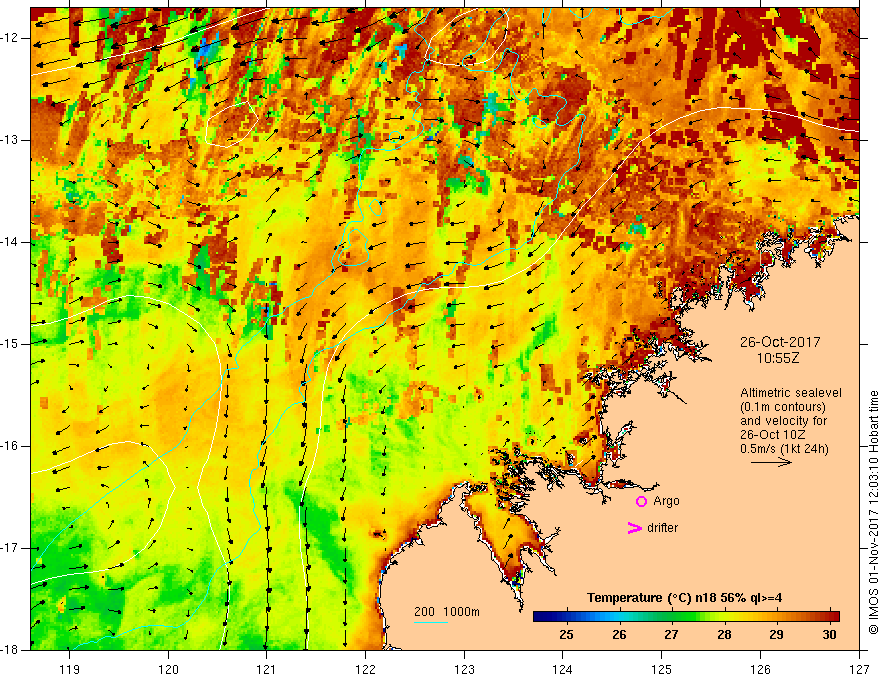Click the colorbar tick label "28"
880x680 pixels.
724,635
